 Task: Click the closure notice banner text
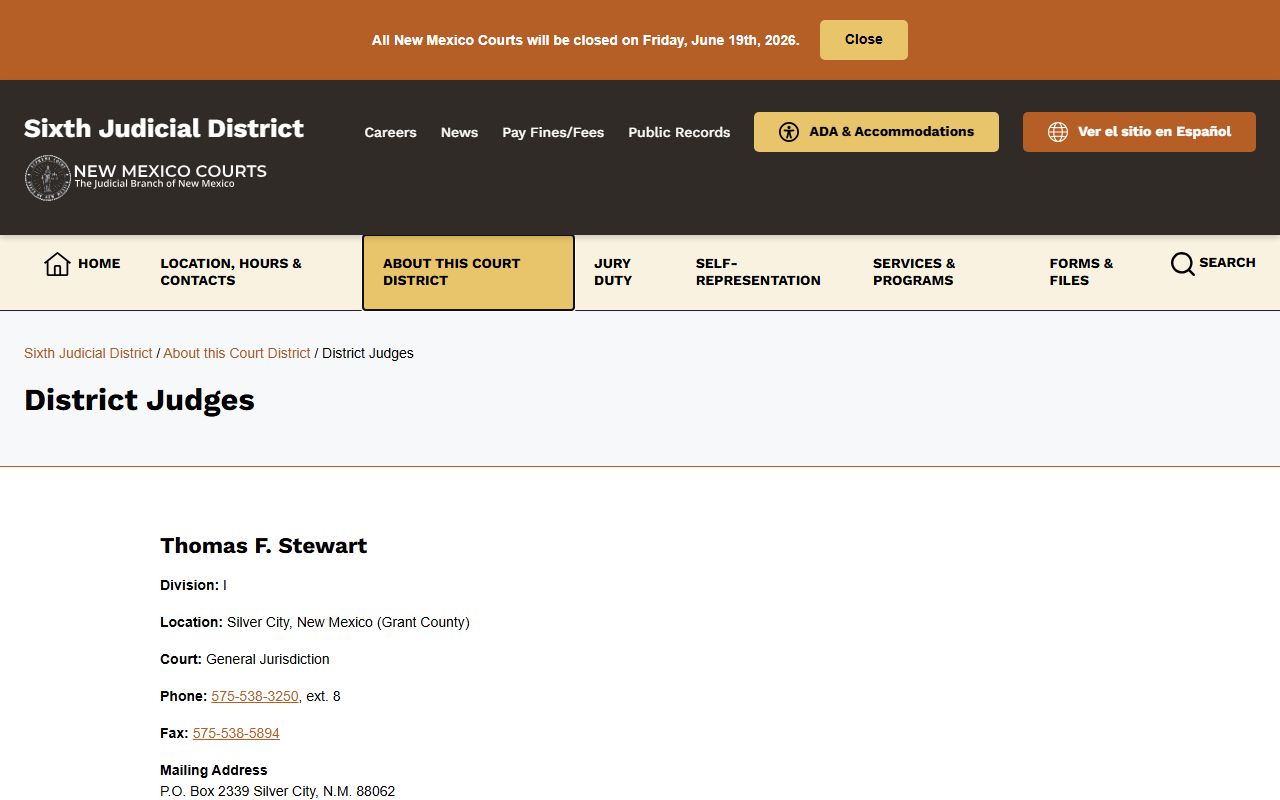click(586, 40)
